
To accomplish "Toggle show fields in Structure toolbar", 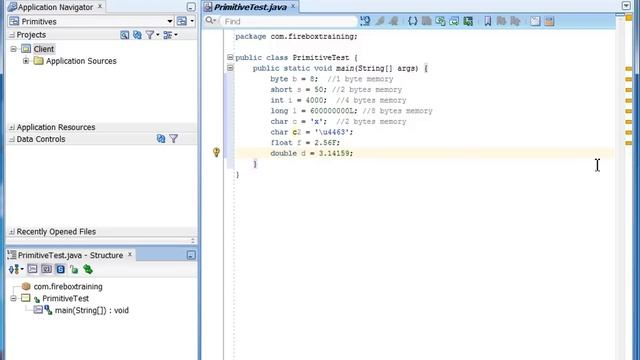I will click(47, 269).
